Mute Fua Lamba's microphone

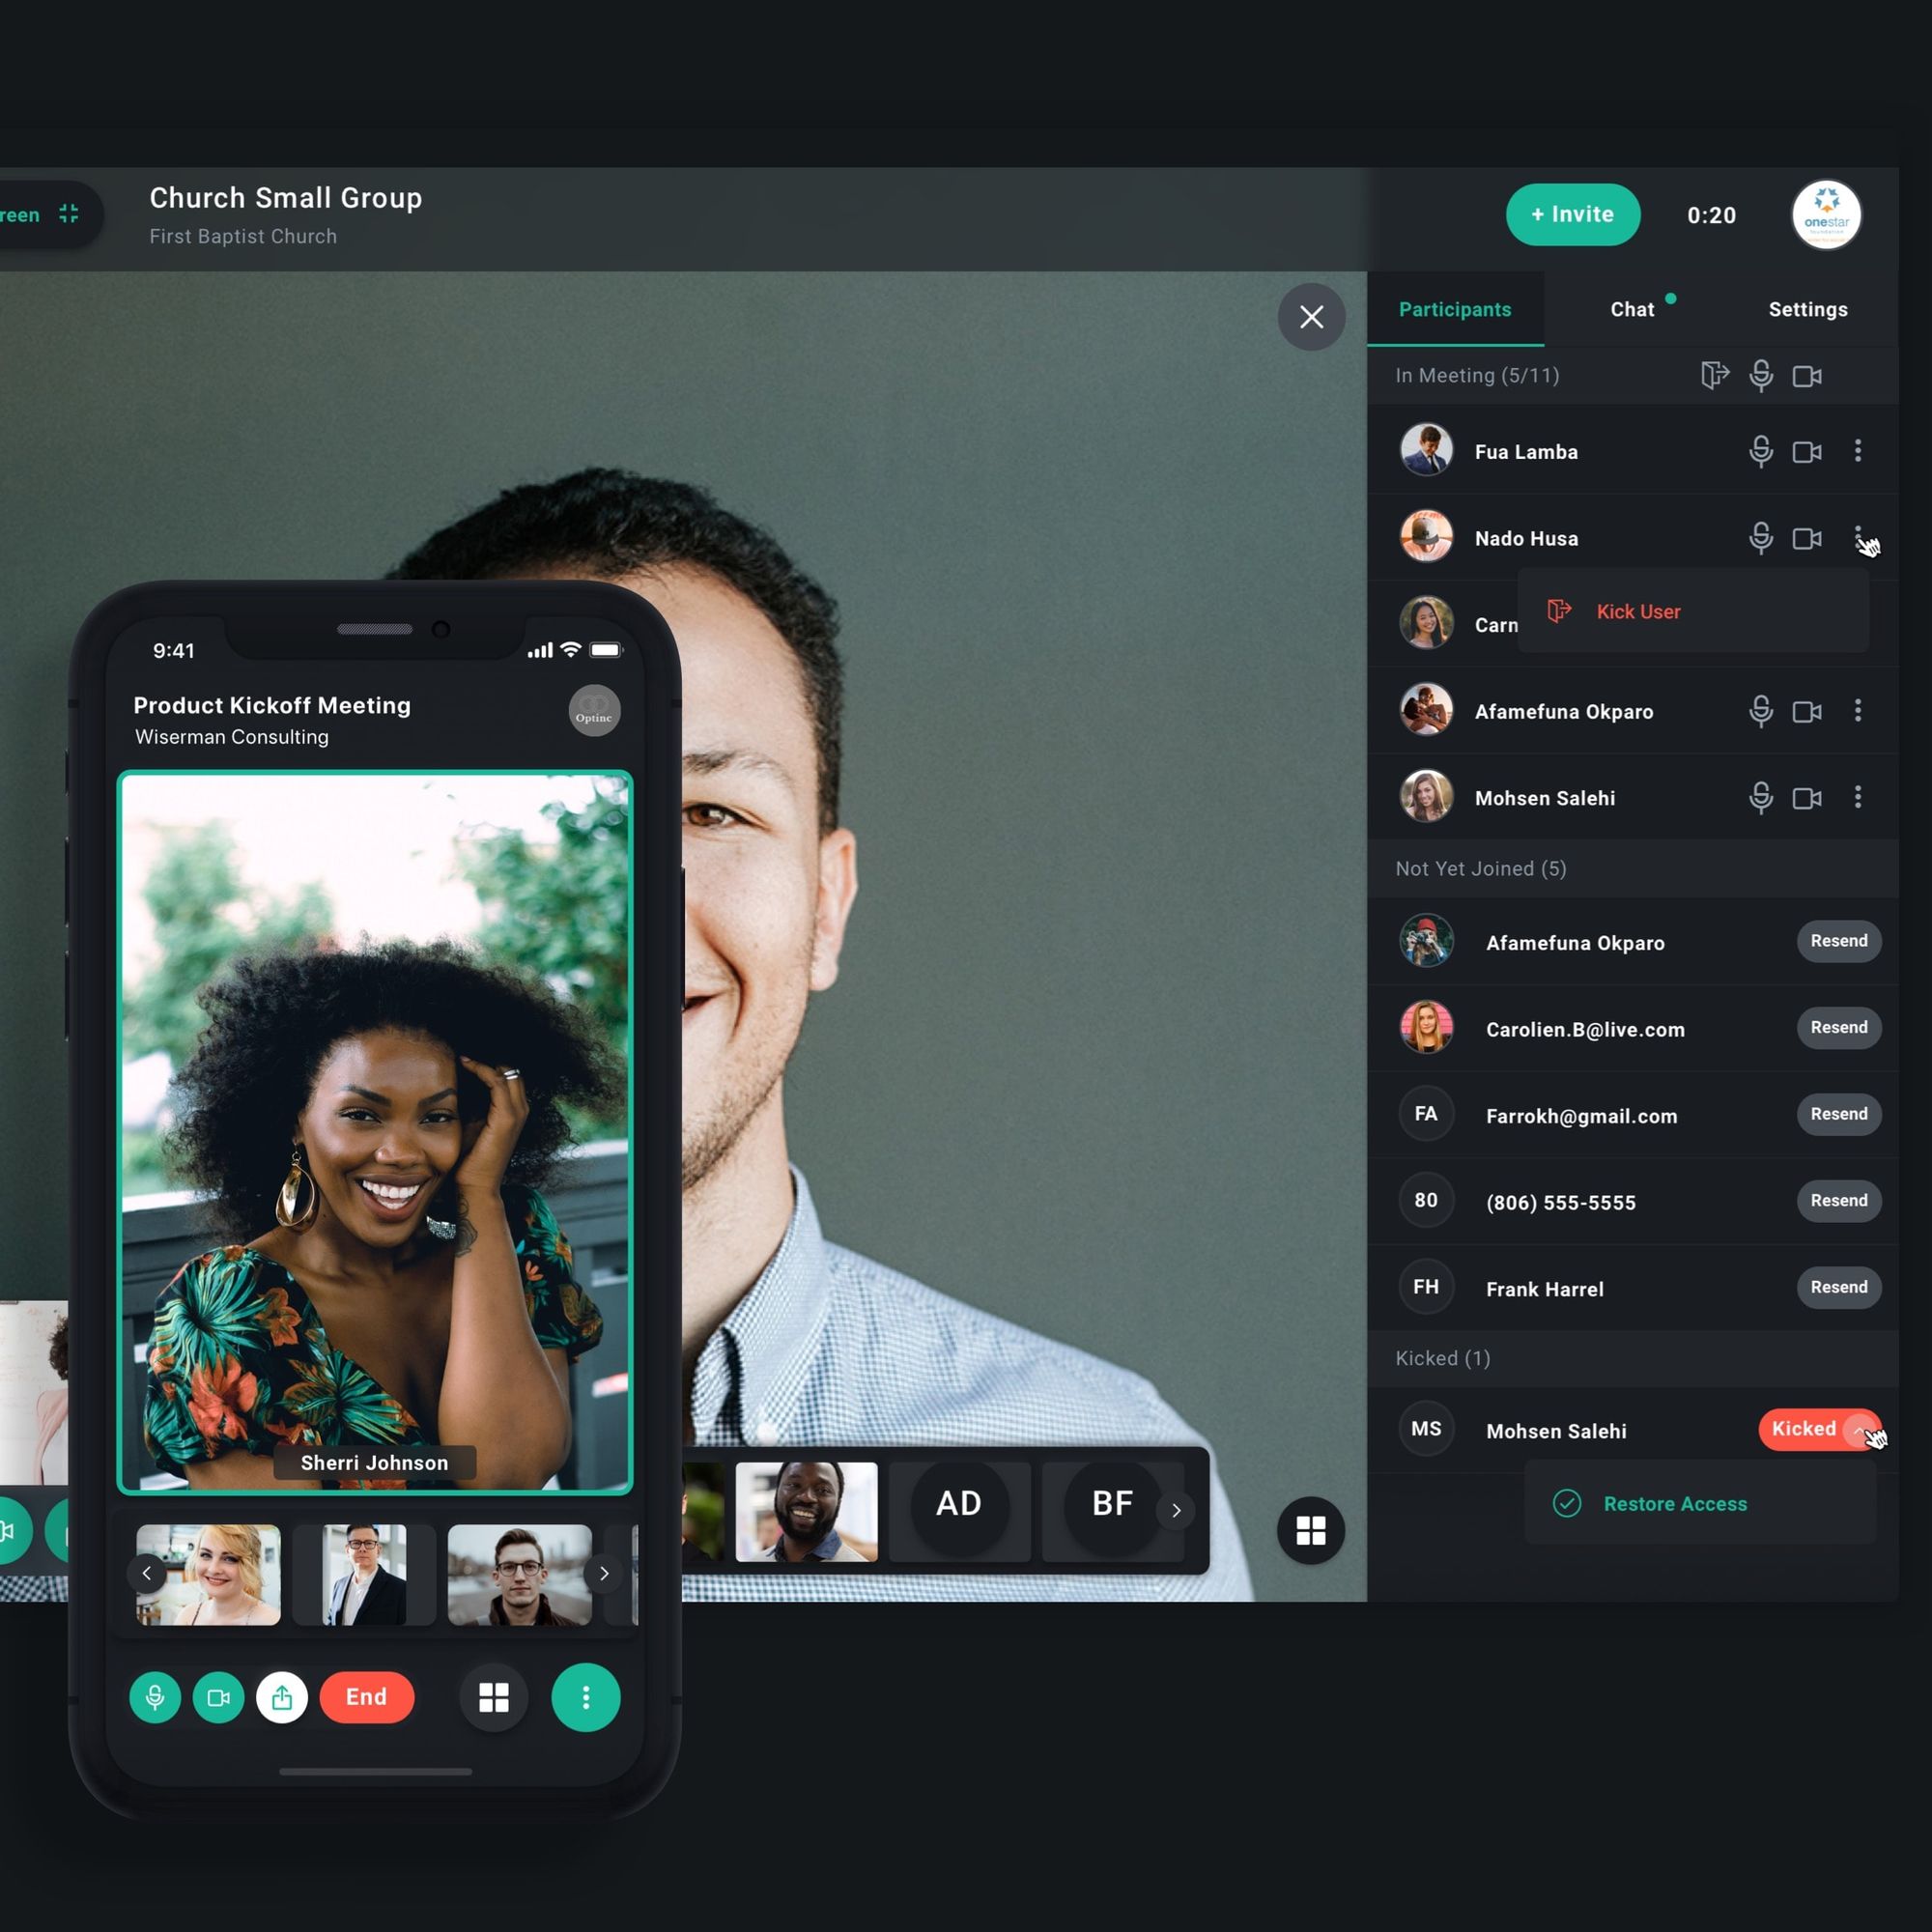click(x=1761, y=451)
